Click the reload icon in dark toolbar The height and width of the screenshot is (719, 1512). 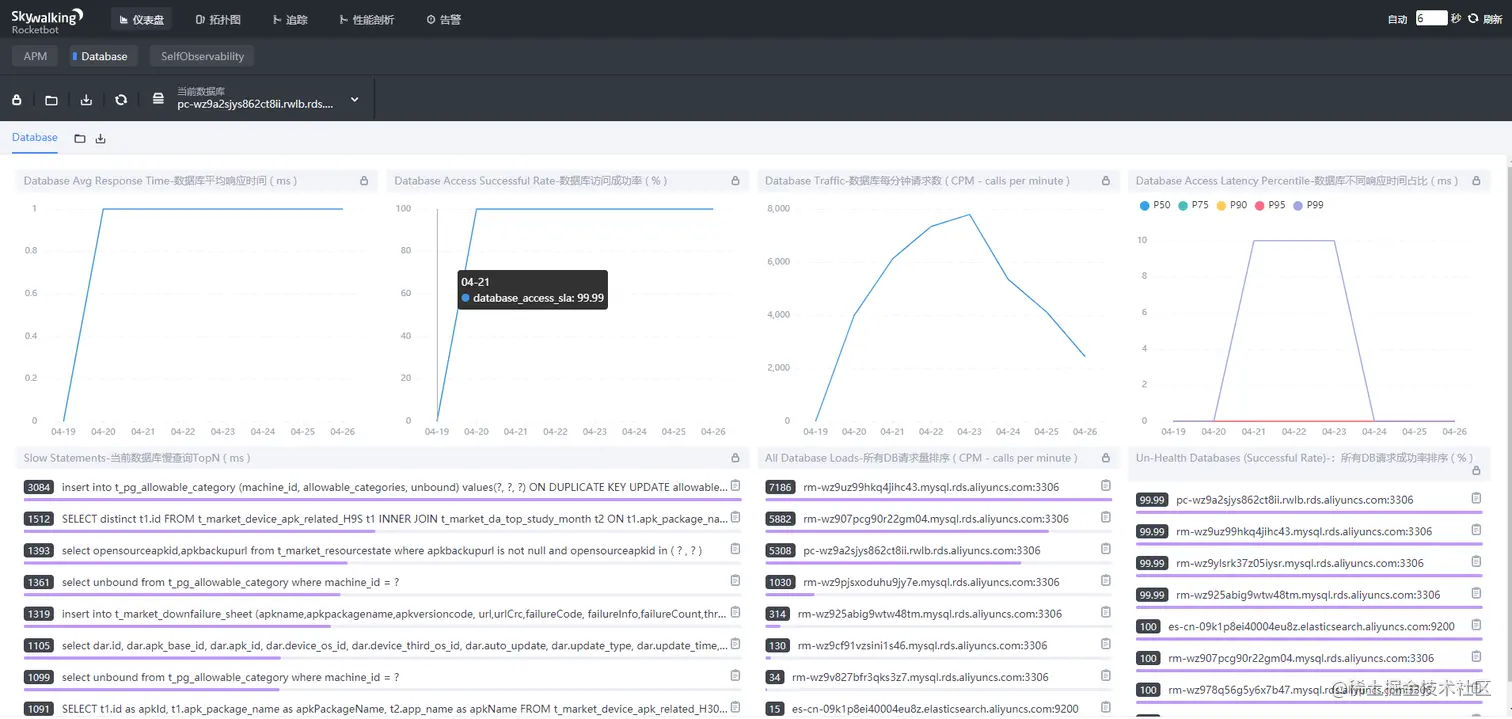coord(121,100)
